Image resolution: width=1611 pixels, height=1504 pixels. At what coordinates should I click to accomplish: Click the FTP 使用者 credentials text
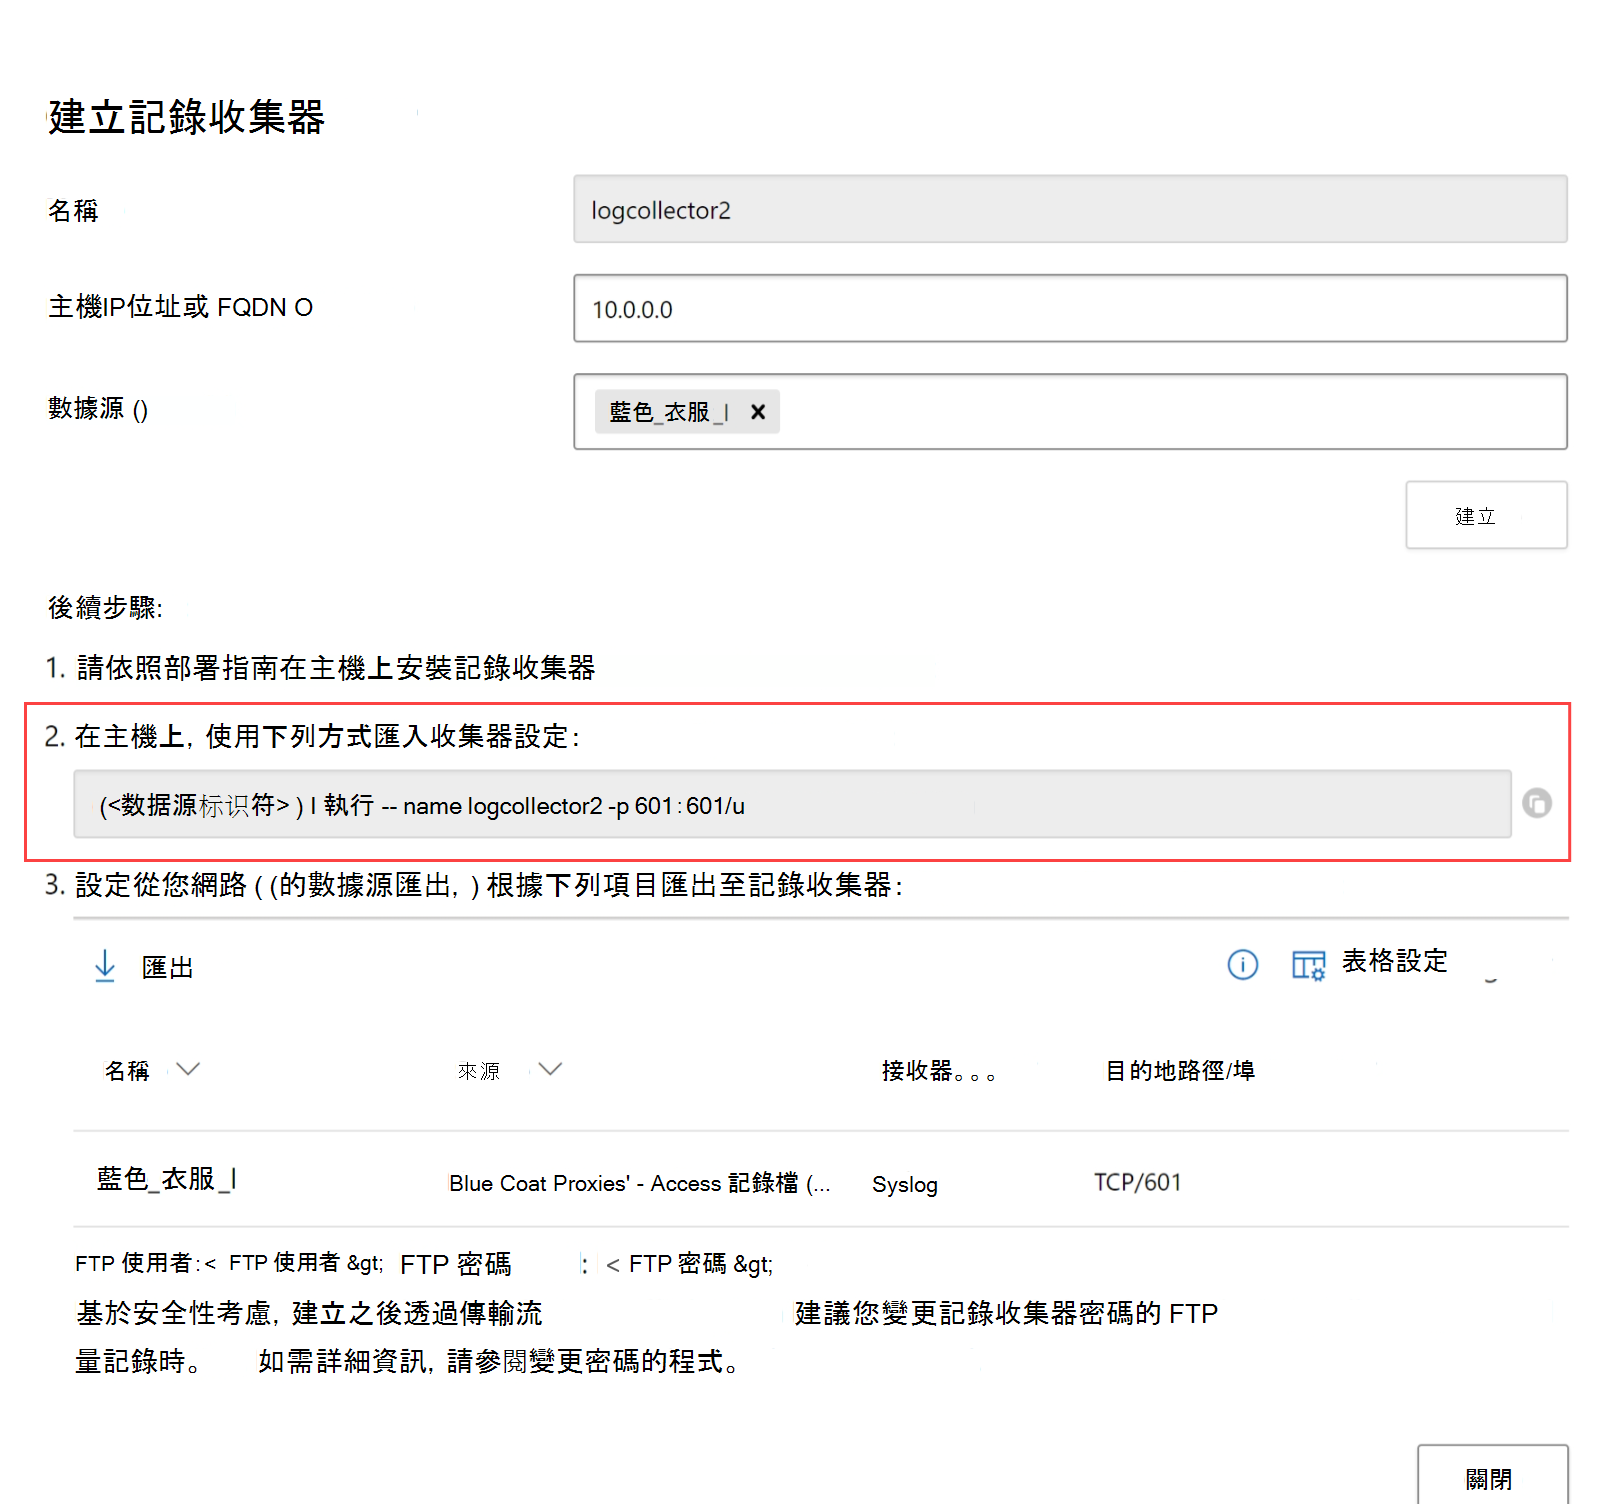(229, 1263)
